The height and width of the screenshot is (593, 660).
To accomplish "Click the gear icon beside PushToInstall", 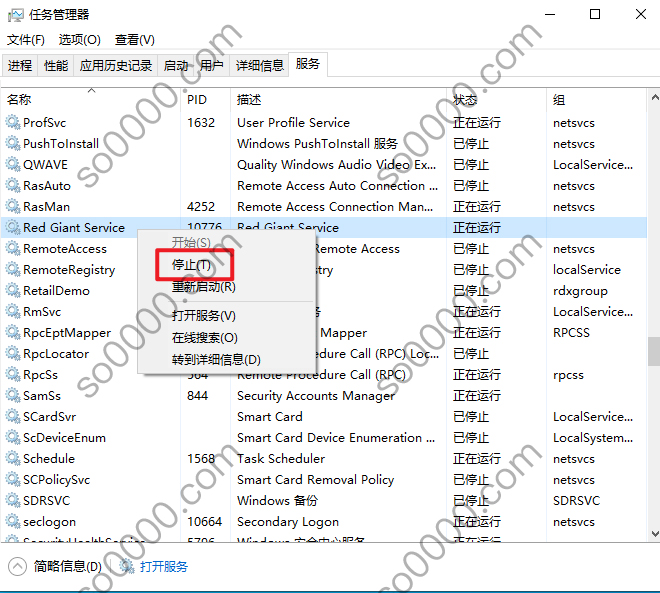I will [x=13, y=144].
